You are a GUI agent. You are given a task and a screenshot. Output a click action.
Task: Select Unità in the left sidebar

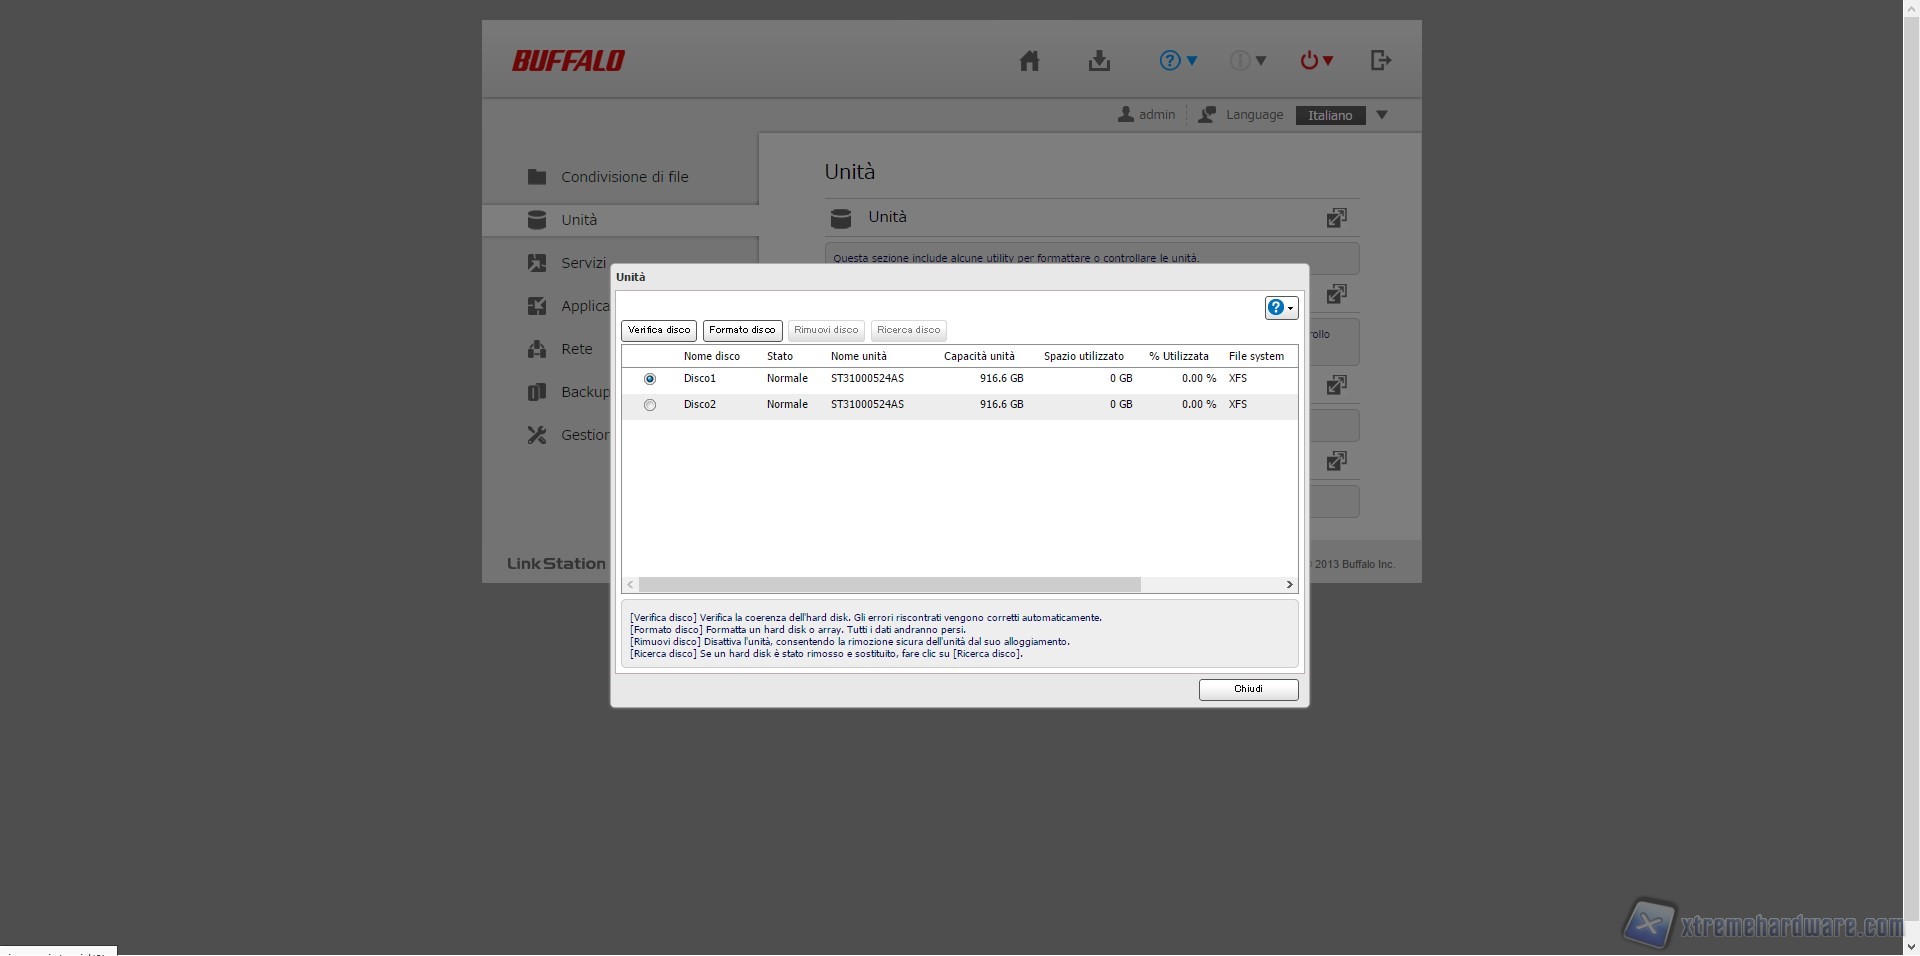pyautogui.click(x=579, y=220)
